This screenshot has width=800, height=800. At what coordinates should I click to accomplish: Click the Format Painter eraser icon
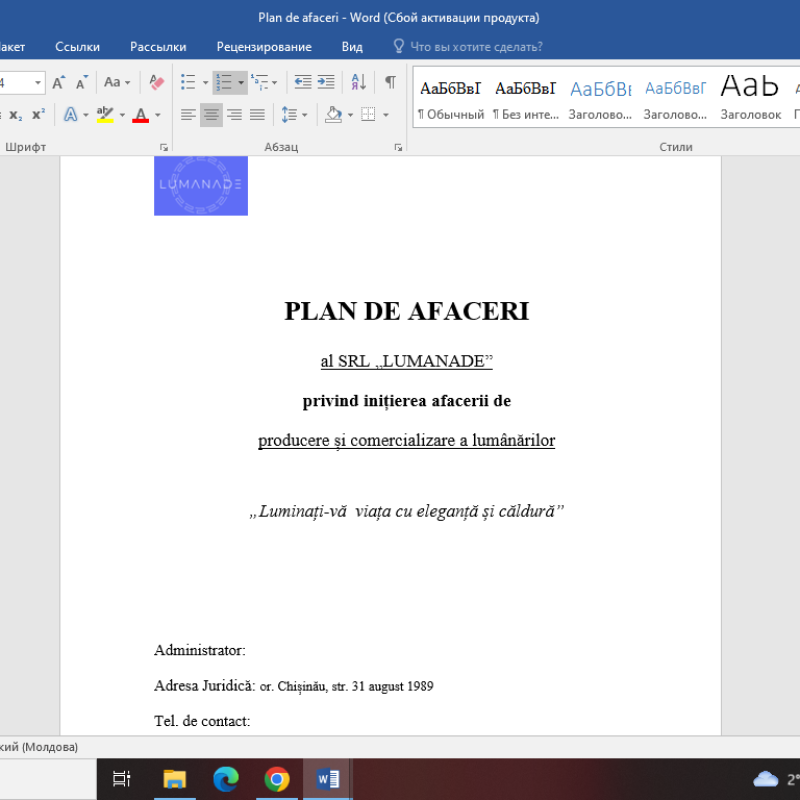pyautogui.click(x=155, y=82)
